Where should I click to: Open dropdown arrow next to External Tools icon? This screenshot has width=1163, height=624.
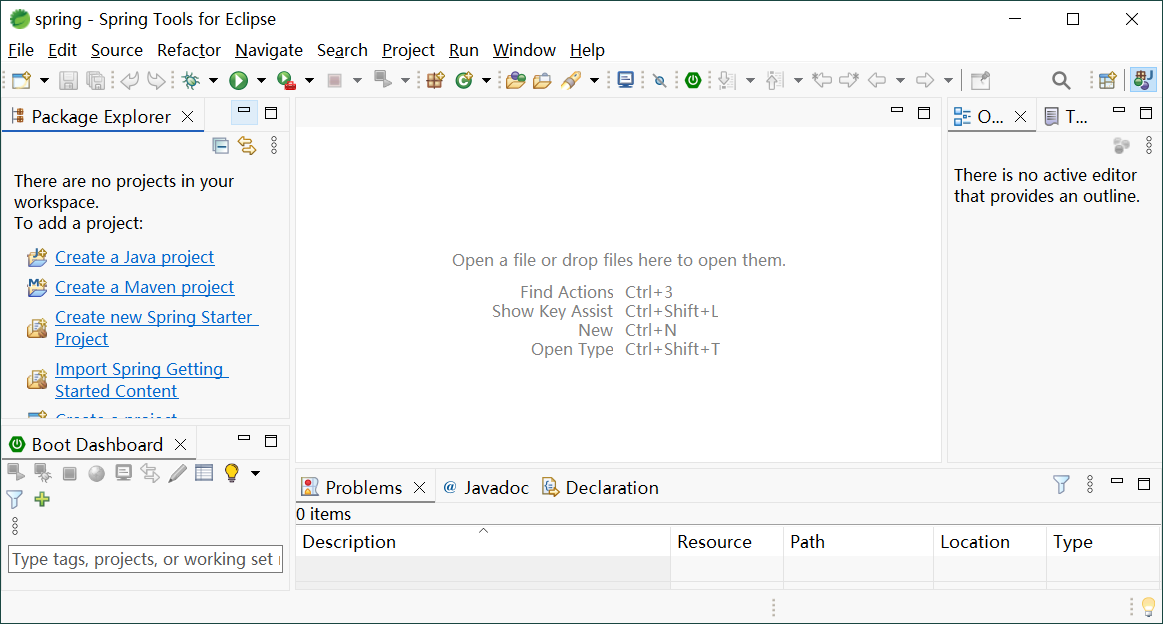tap(309, 80)
